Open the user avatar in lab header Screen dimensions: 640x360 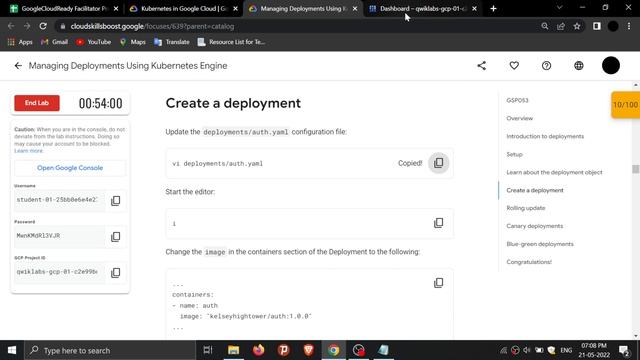(611, 66)
